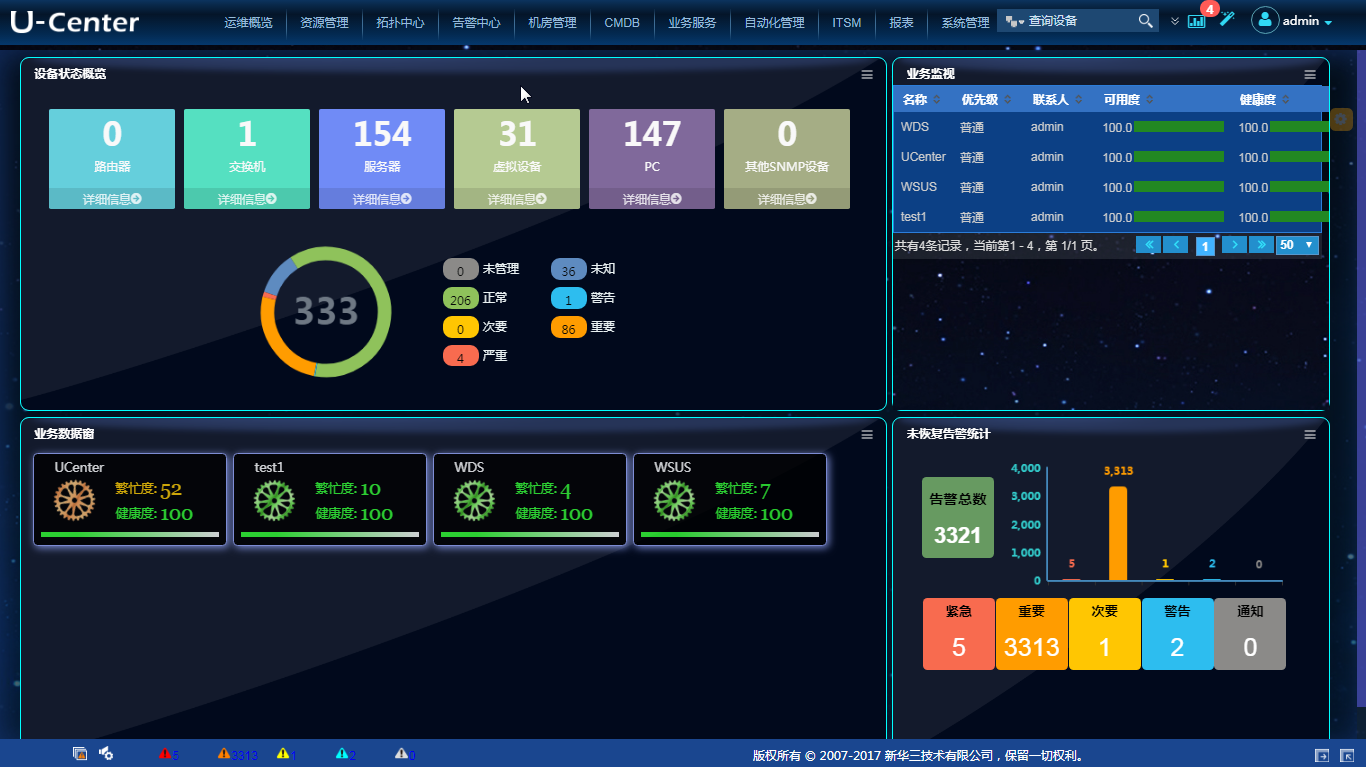The width and height of the screenshot is (1366, 767).
Task: Open the 系统管理 menu
Action: pos(966,23)
